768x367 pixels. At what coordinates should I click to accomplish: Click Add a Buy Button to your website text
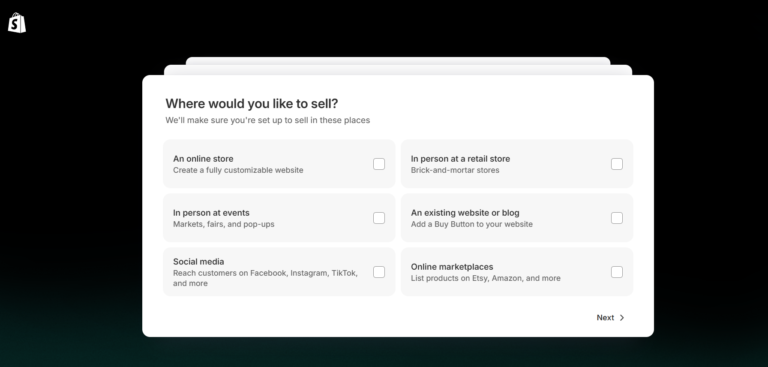pos(471,224)
